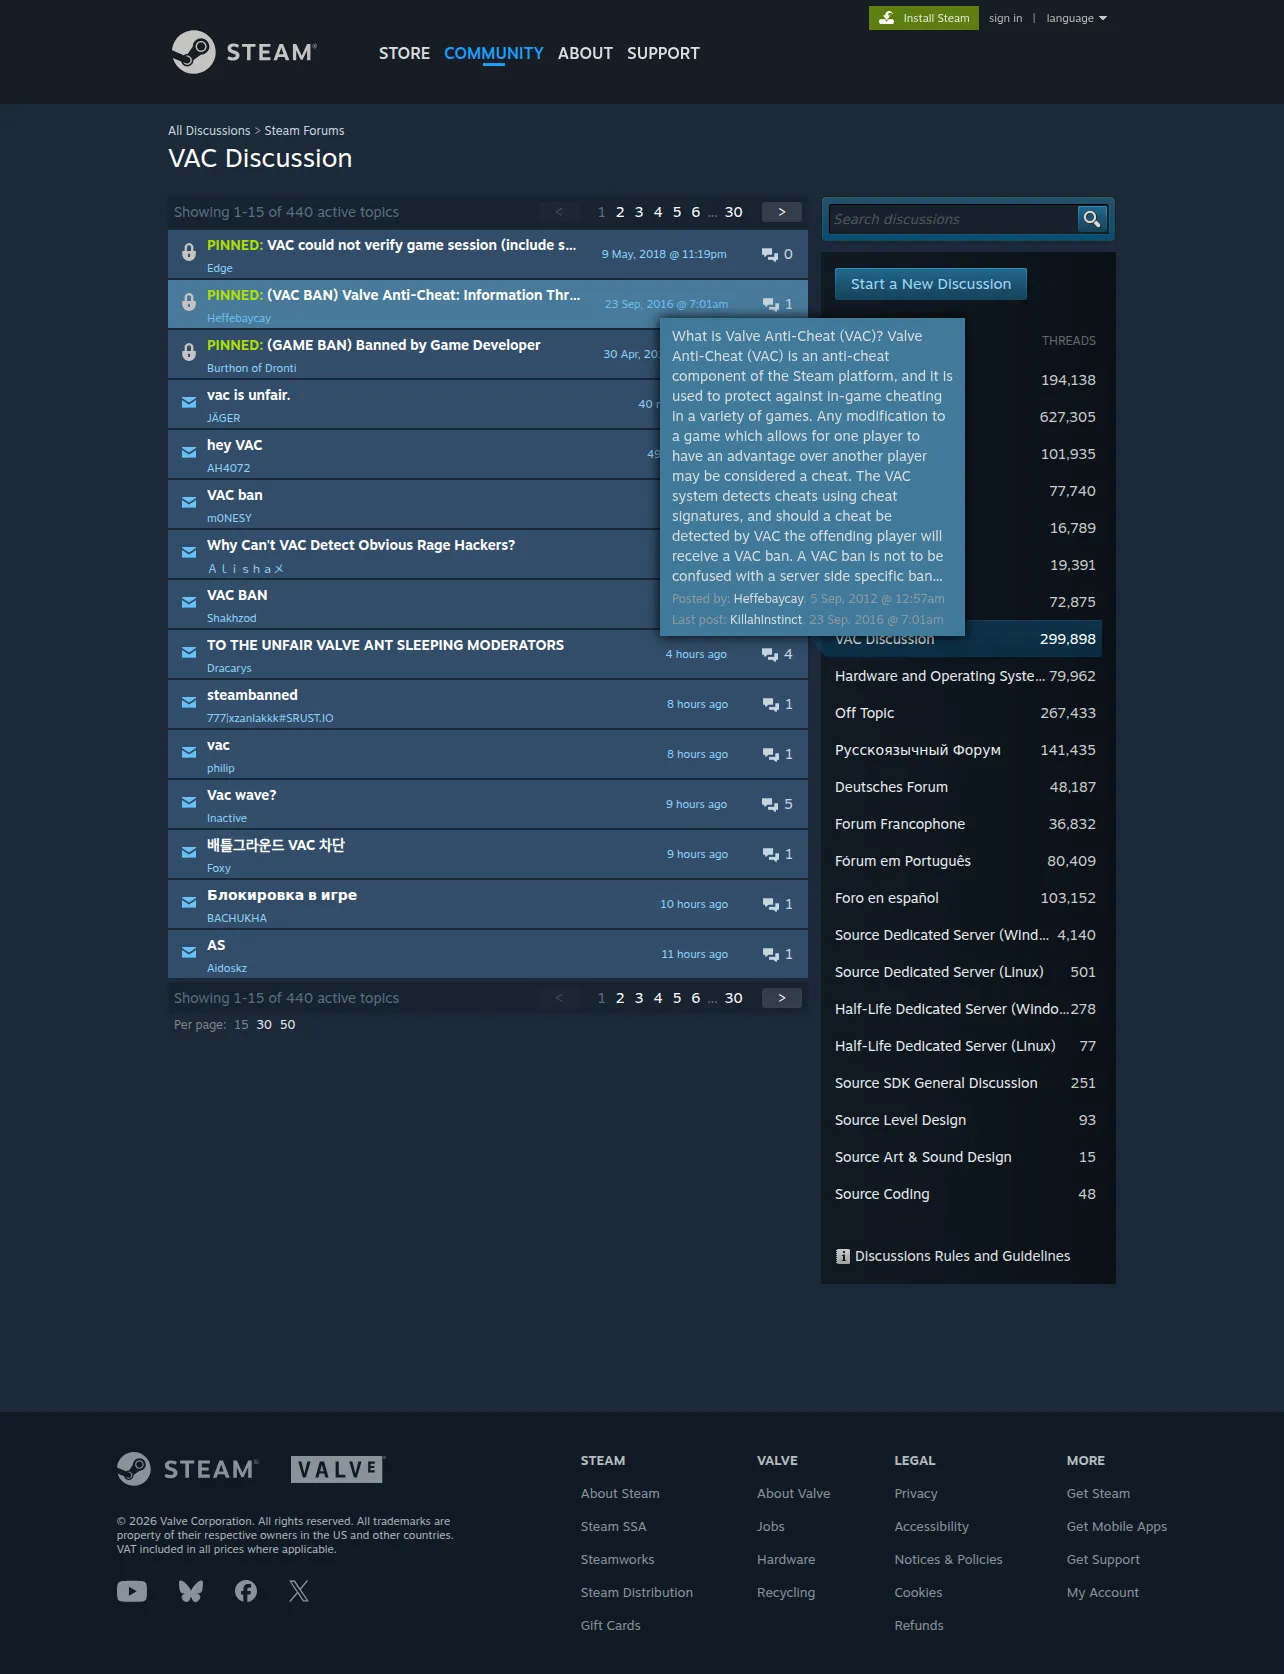Click the lock icon on the pinned Edge thread
This screenshot has width=1284, height=1674.
point(189,252)
